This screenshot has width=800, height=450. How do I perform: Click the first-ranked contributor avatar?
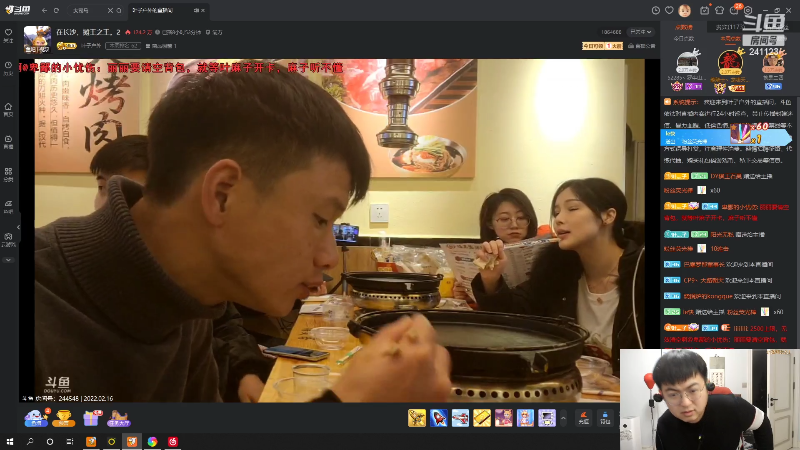pyautogui.click(x=730, y=61)
